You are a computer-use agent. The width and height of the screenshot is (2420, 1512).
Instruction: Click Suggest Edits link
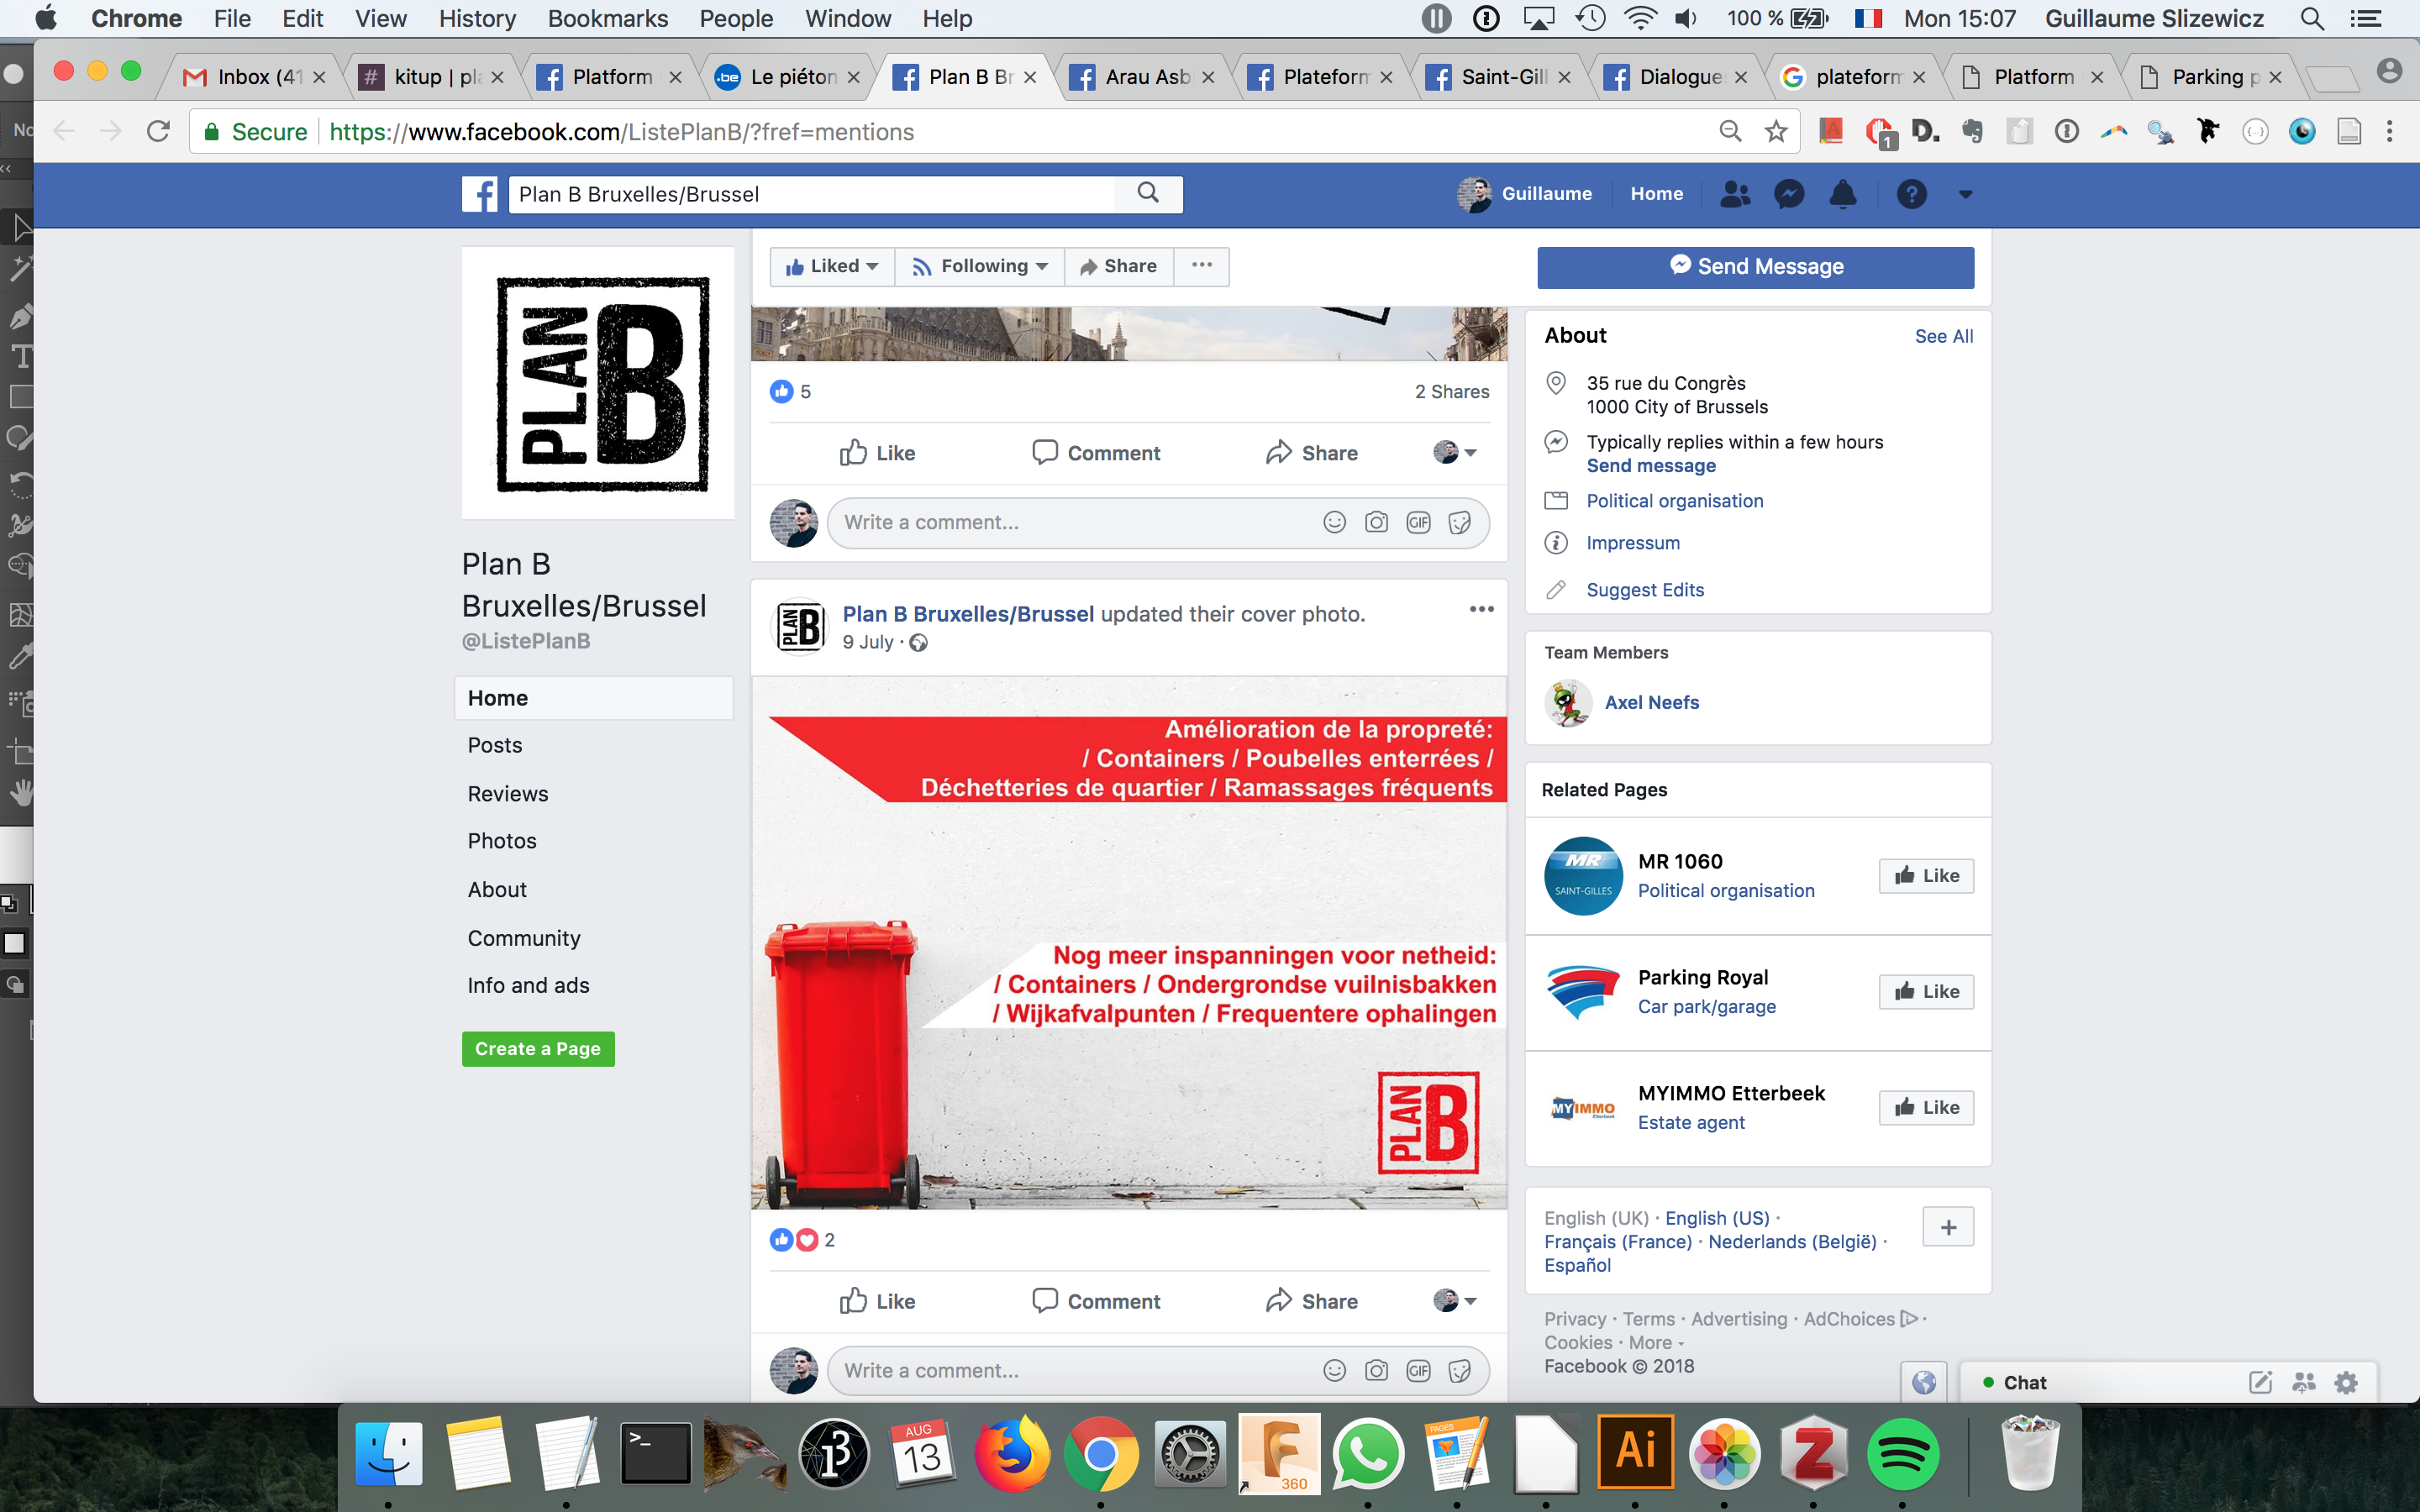click(x=1645, y=590)
